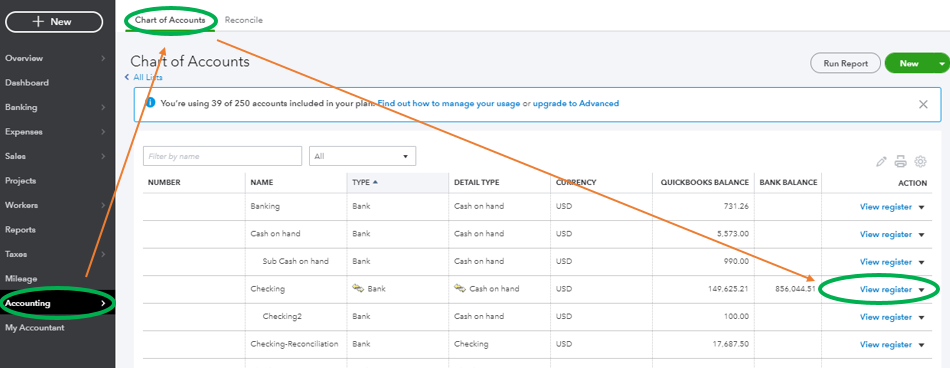Image resolution: width=950 pixels, height=368 pixels.
Task: Open action dropdown arrow for Checking row
Action: [x=922, y=290]
